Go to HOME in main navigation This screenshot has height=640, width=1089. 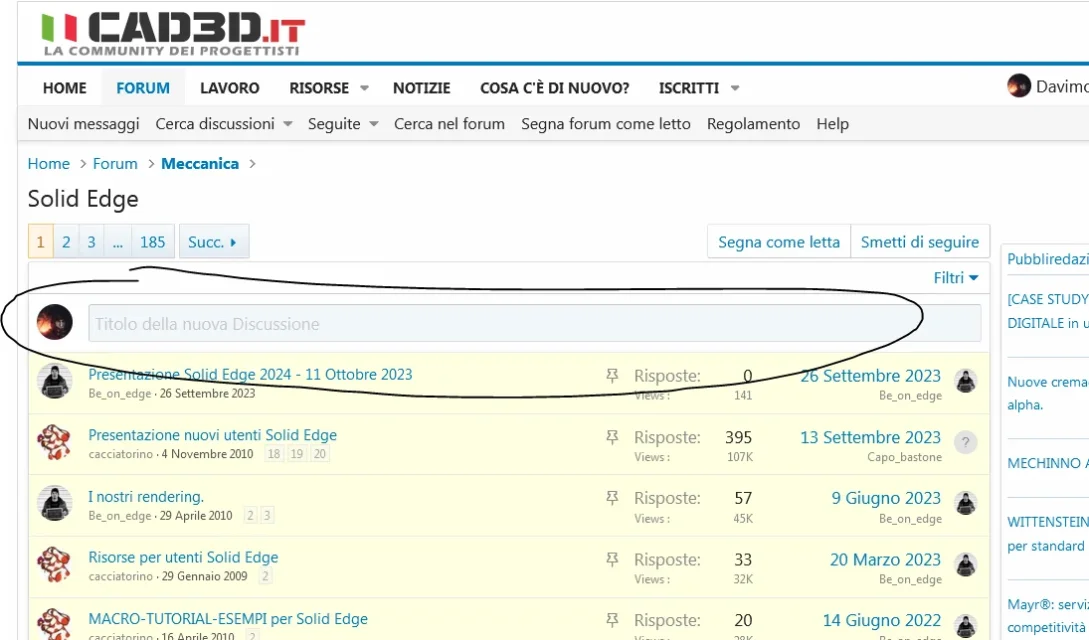[x=65, y=88]
